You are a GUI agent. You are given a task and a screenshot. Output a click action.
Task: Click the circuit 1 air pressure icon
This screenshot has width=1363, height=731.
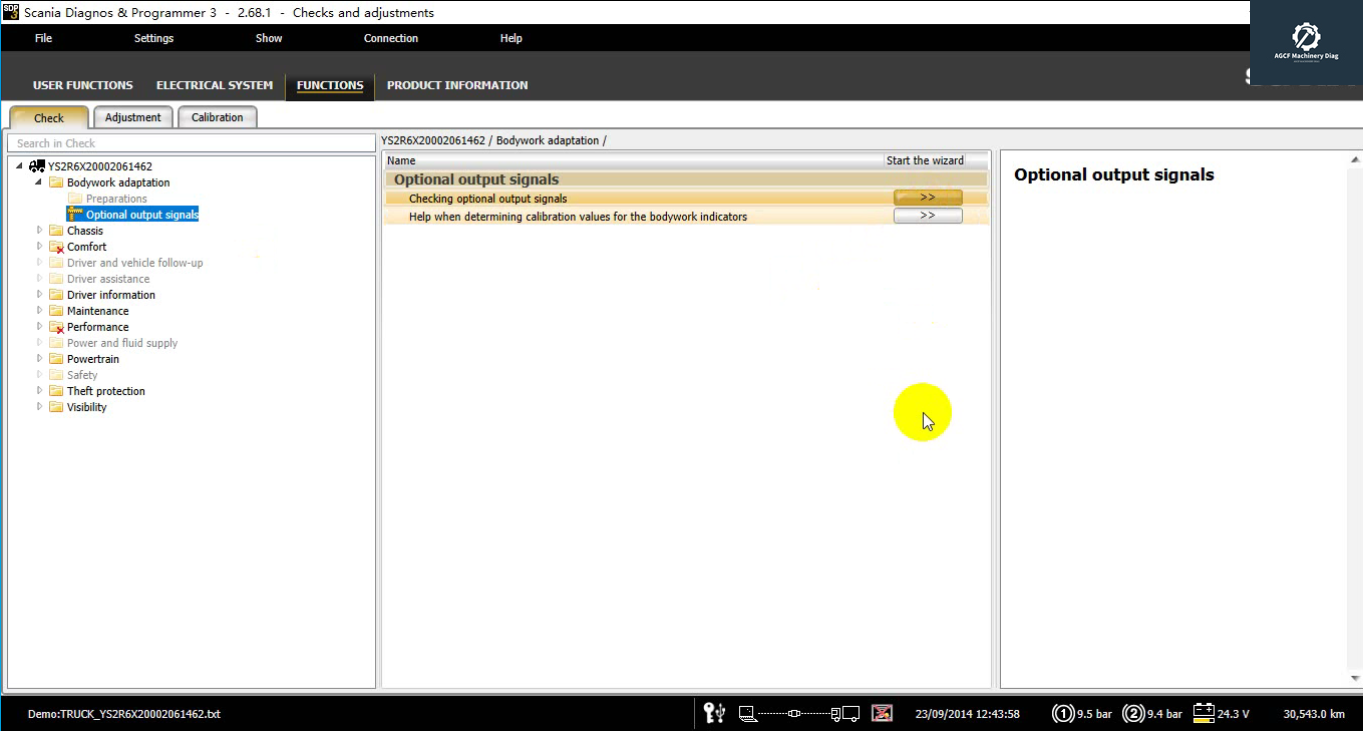[x=1062, y=714]
